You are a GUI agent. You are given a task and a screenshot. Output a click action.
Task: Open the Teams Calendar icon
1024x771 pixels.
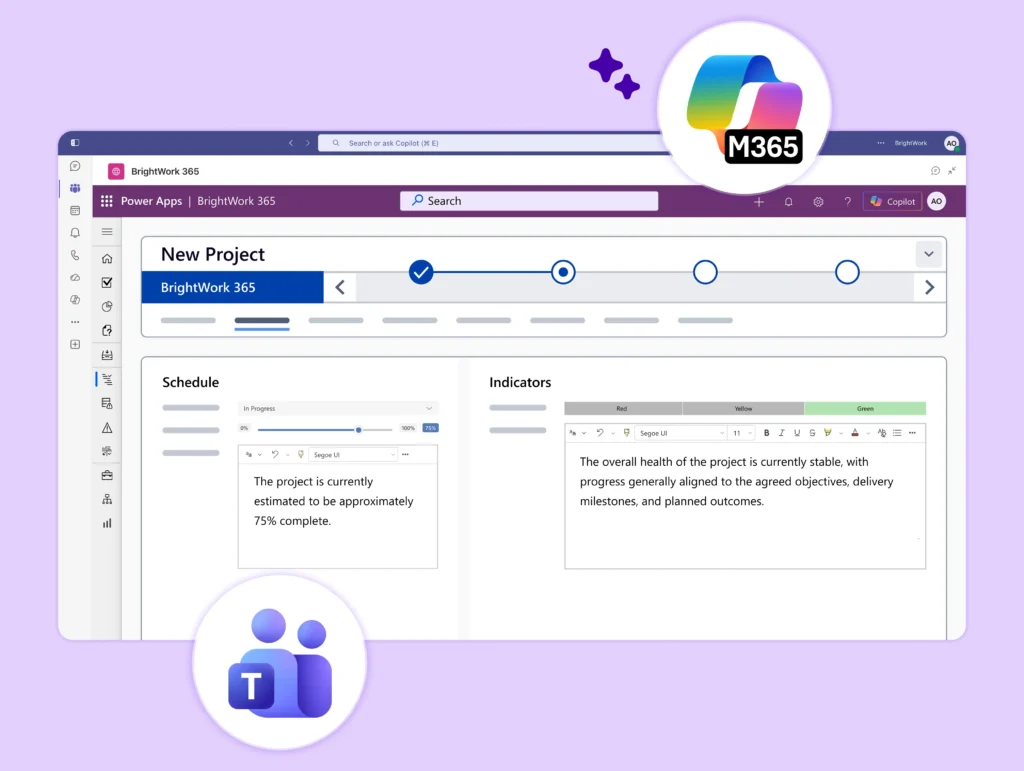tap(75, 210)
